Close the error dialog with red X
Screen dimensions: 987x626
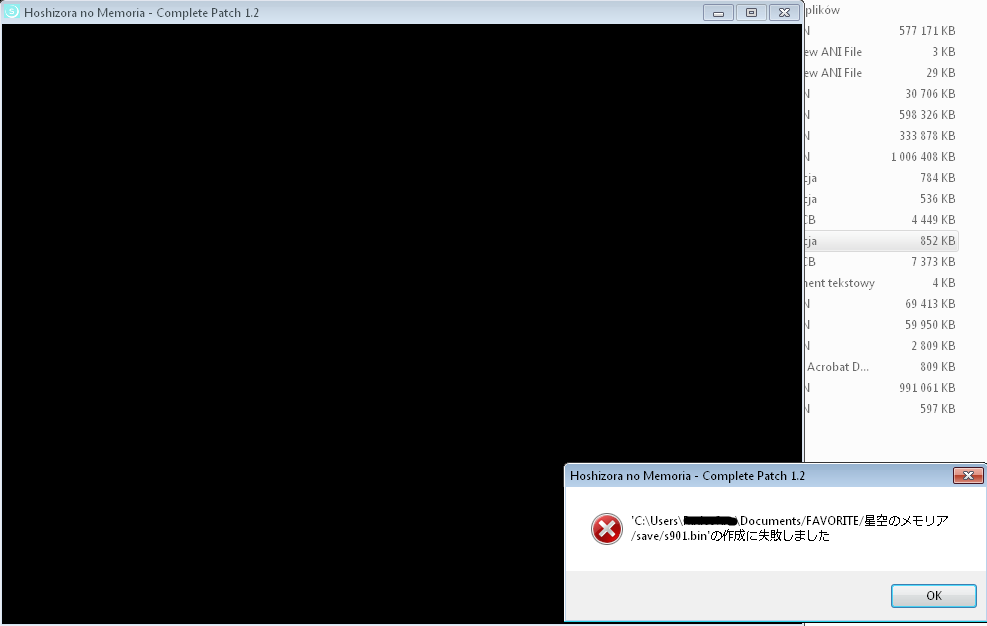967,476
